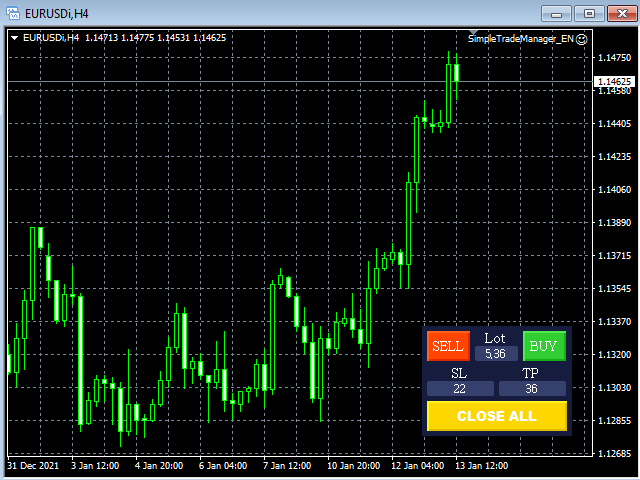The width and height of the screenshot is (640, 480).
Task: Click the 3 Jan 12:00 time axis label
Action: tap(95, 466)
